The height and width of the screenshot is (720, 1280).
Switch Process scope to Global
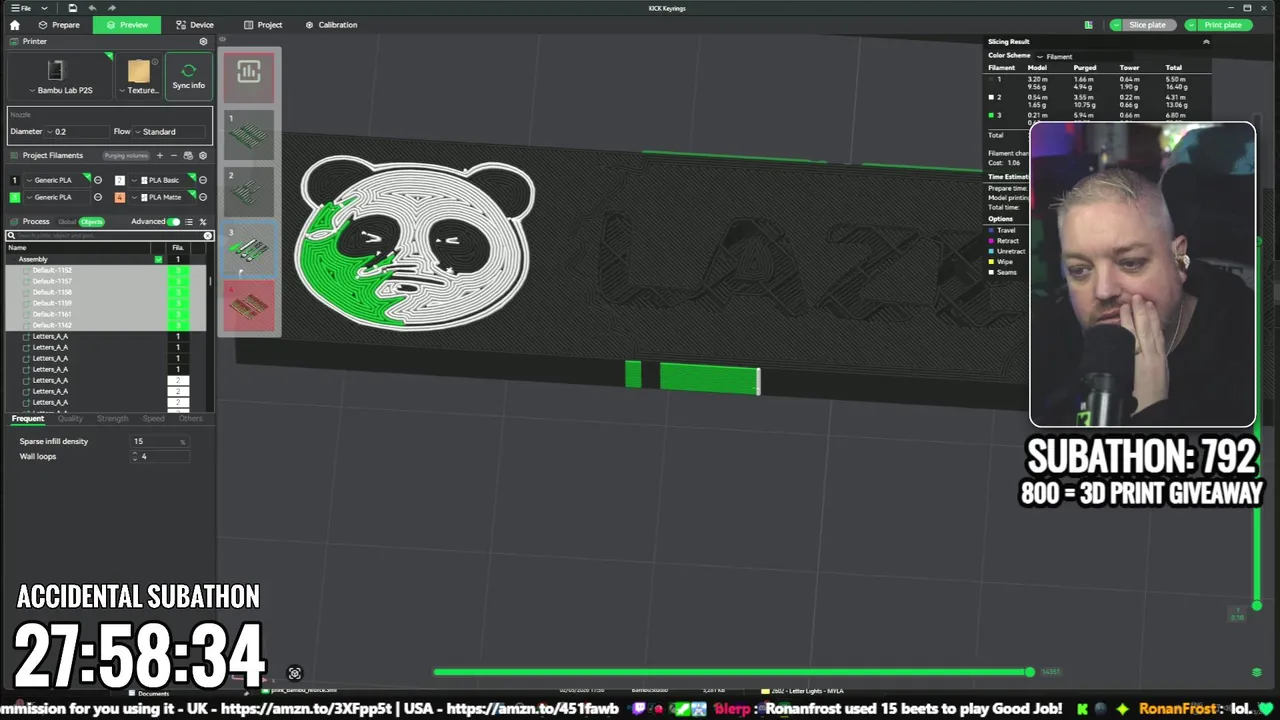pyautogui.click(x=67, y=222)
